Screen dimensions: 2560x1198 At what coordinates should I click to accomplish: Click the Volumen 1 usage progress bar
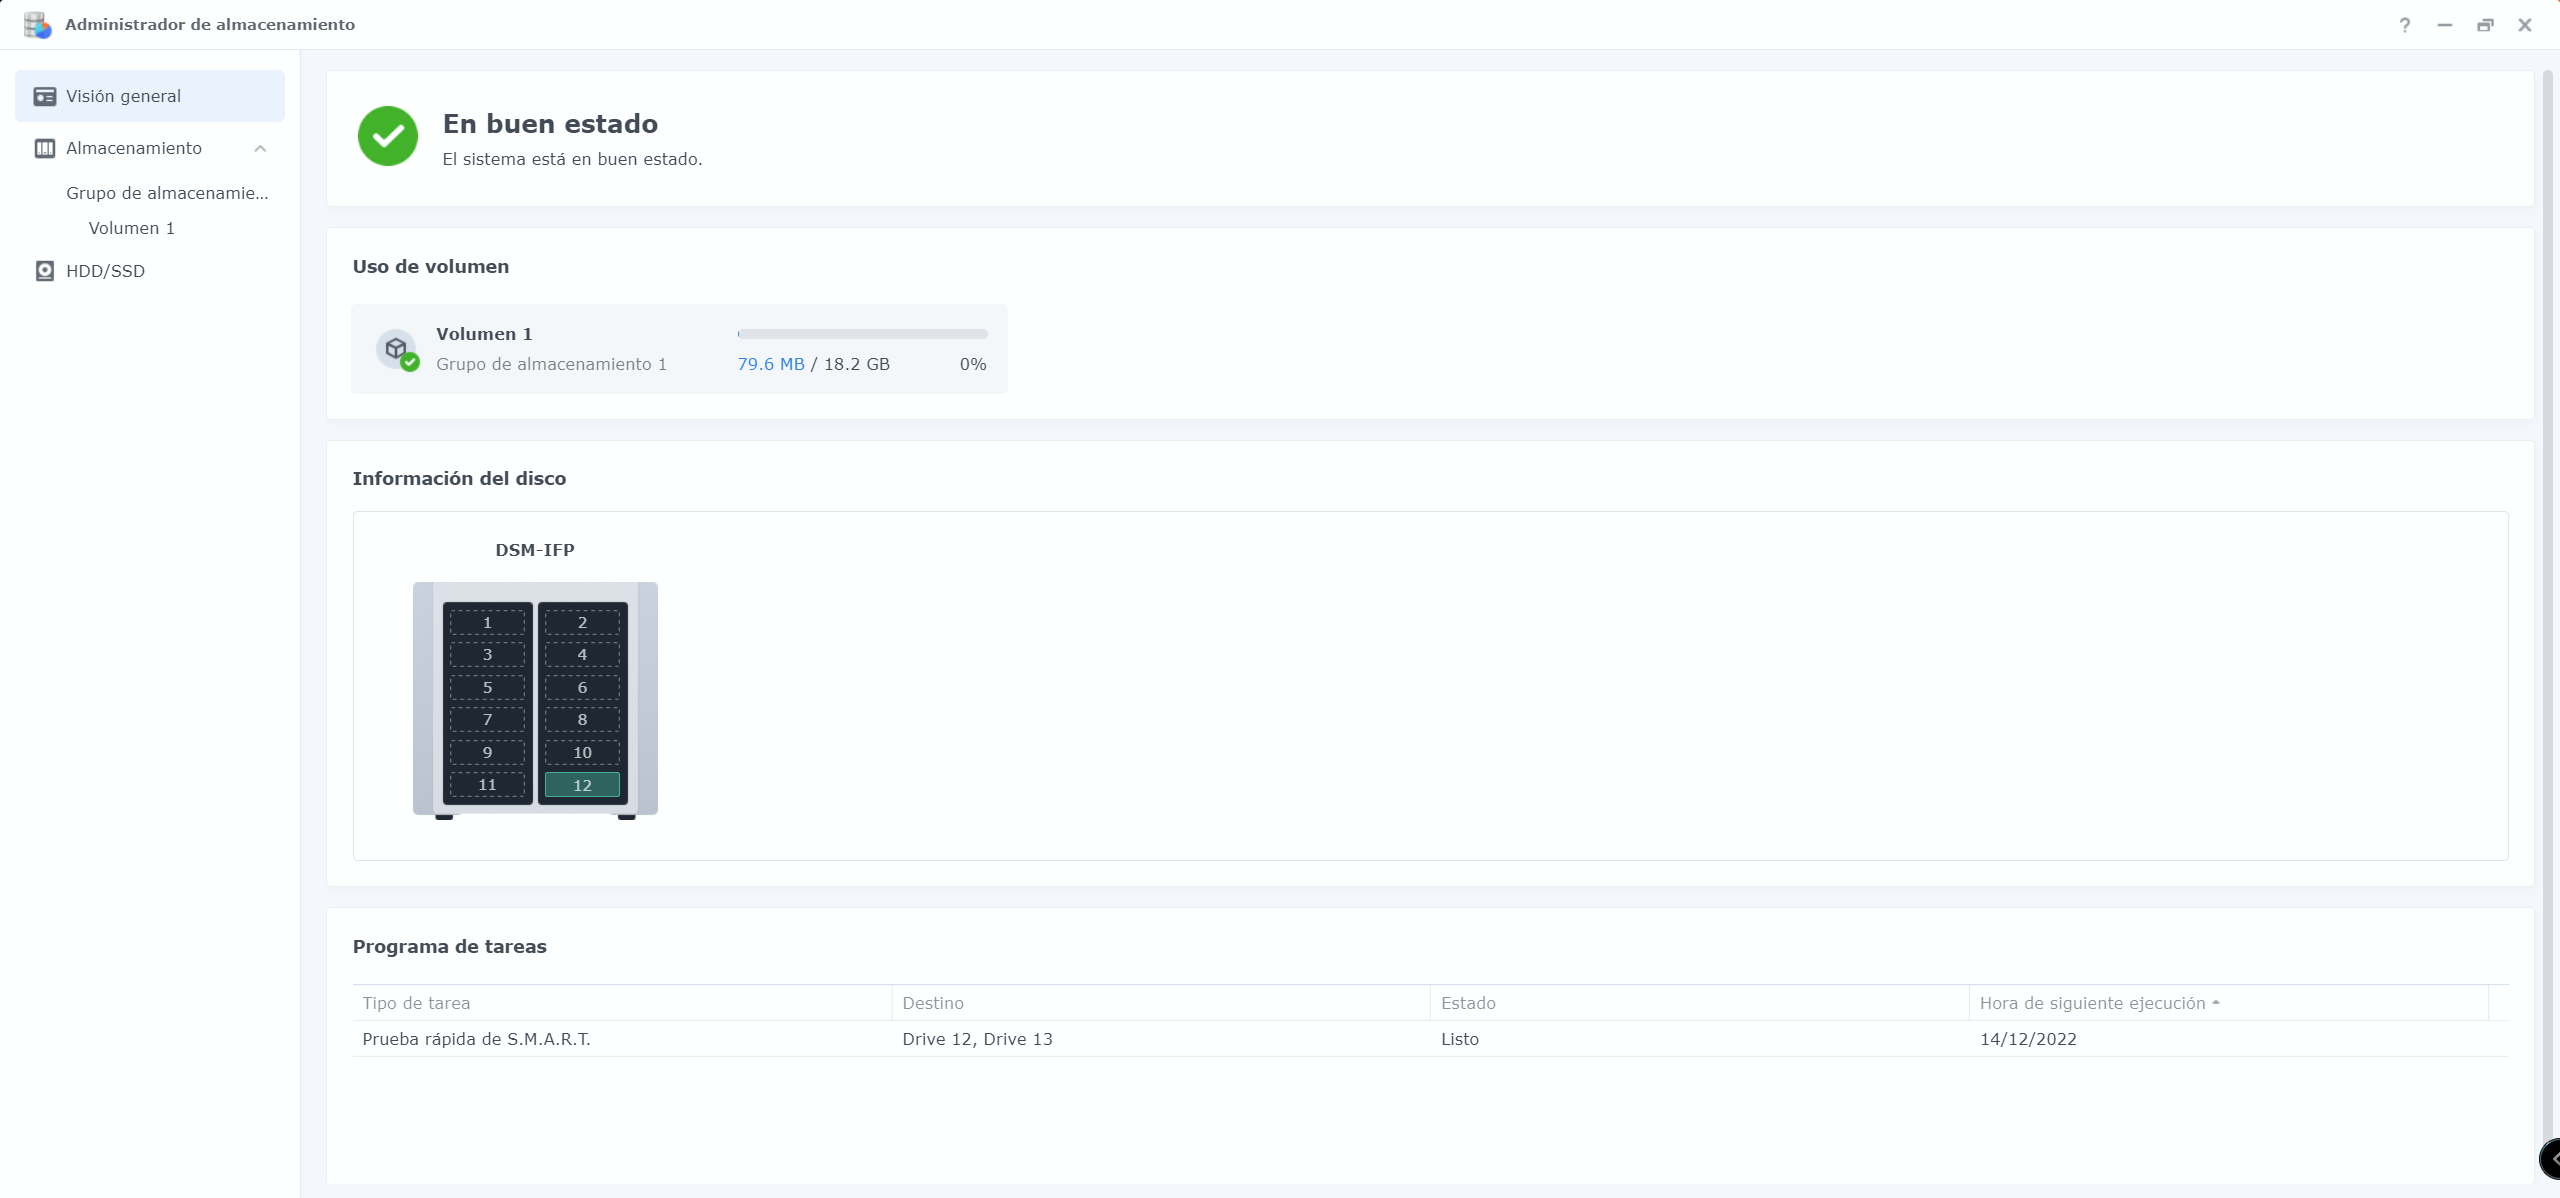pyautogui.click(x=862, y=334)
